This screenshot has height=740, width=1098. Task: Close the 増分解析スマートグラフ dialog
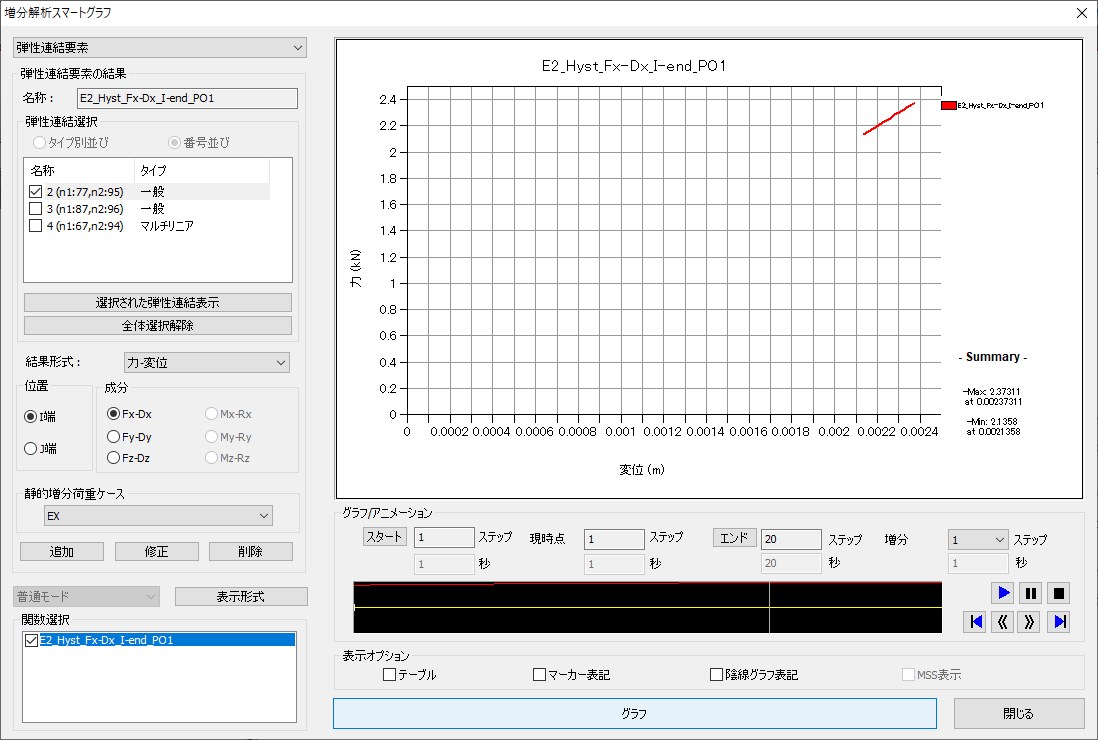pyautogui.click(x=1081, y=13)
